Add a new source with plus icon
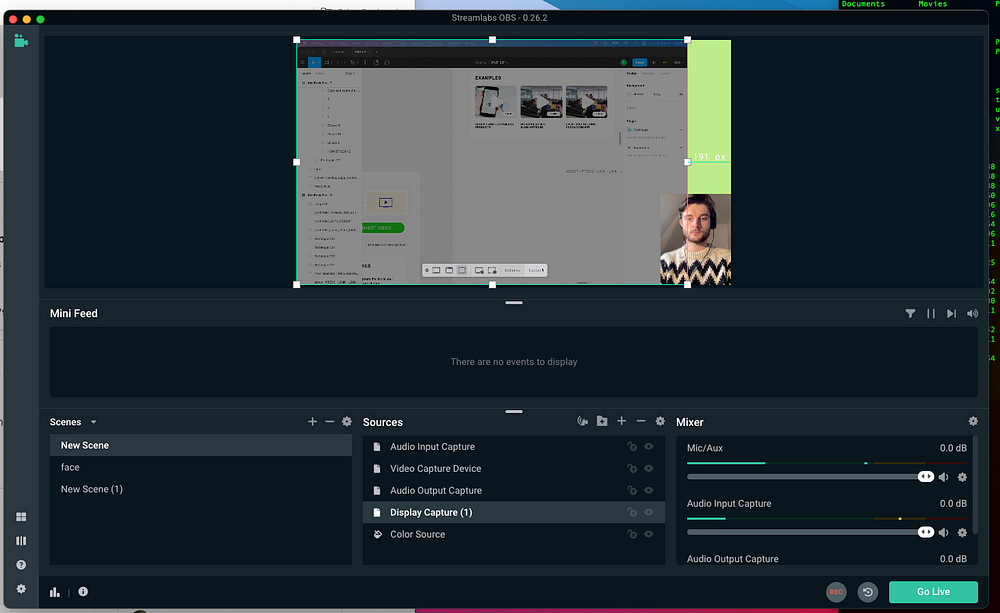Screen dimensions: 1000x613 [x=622, y=422]
